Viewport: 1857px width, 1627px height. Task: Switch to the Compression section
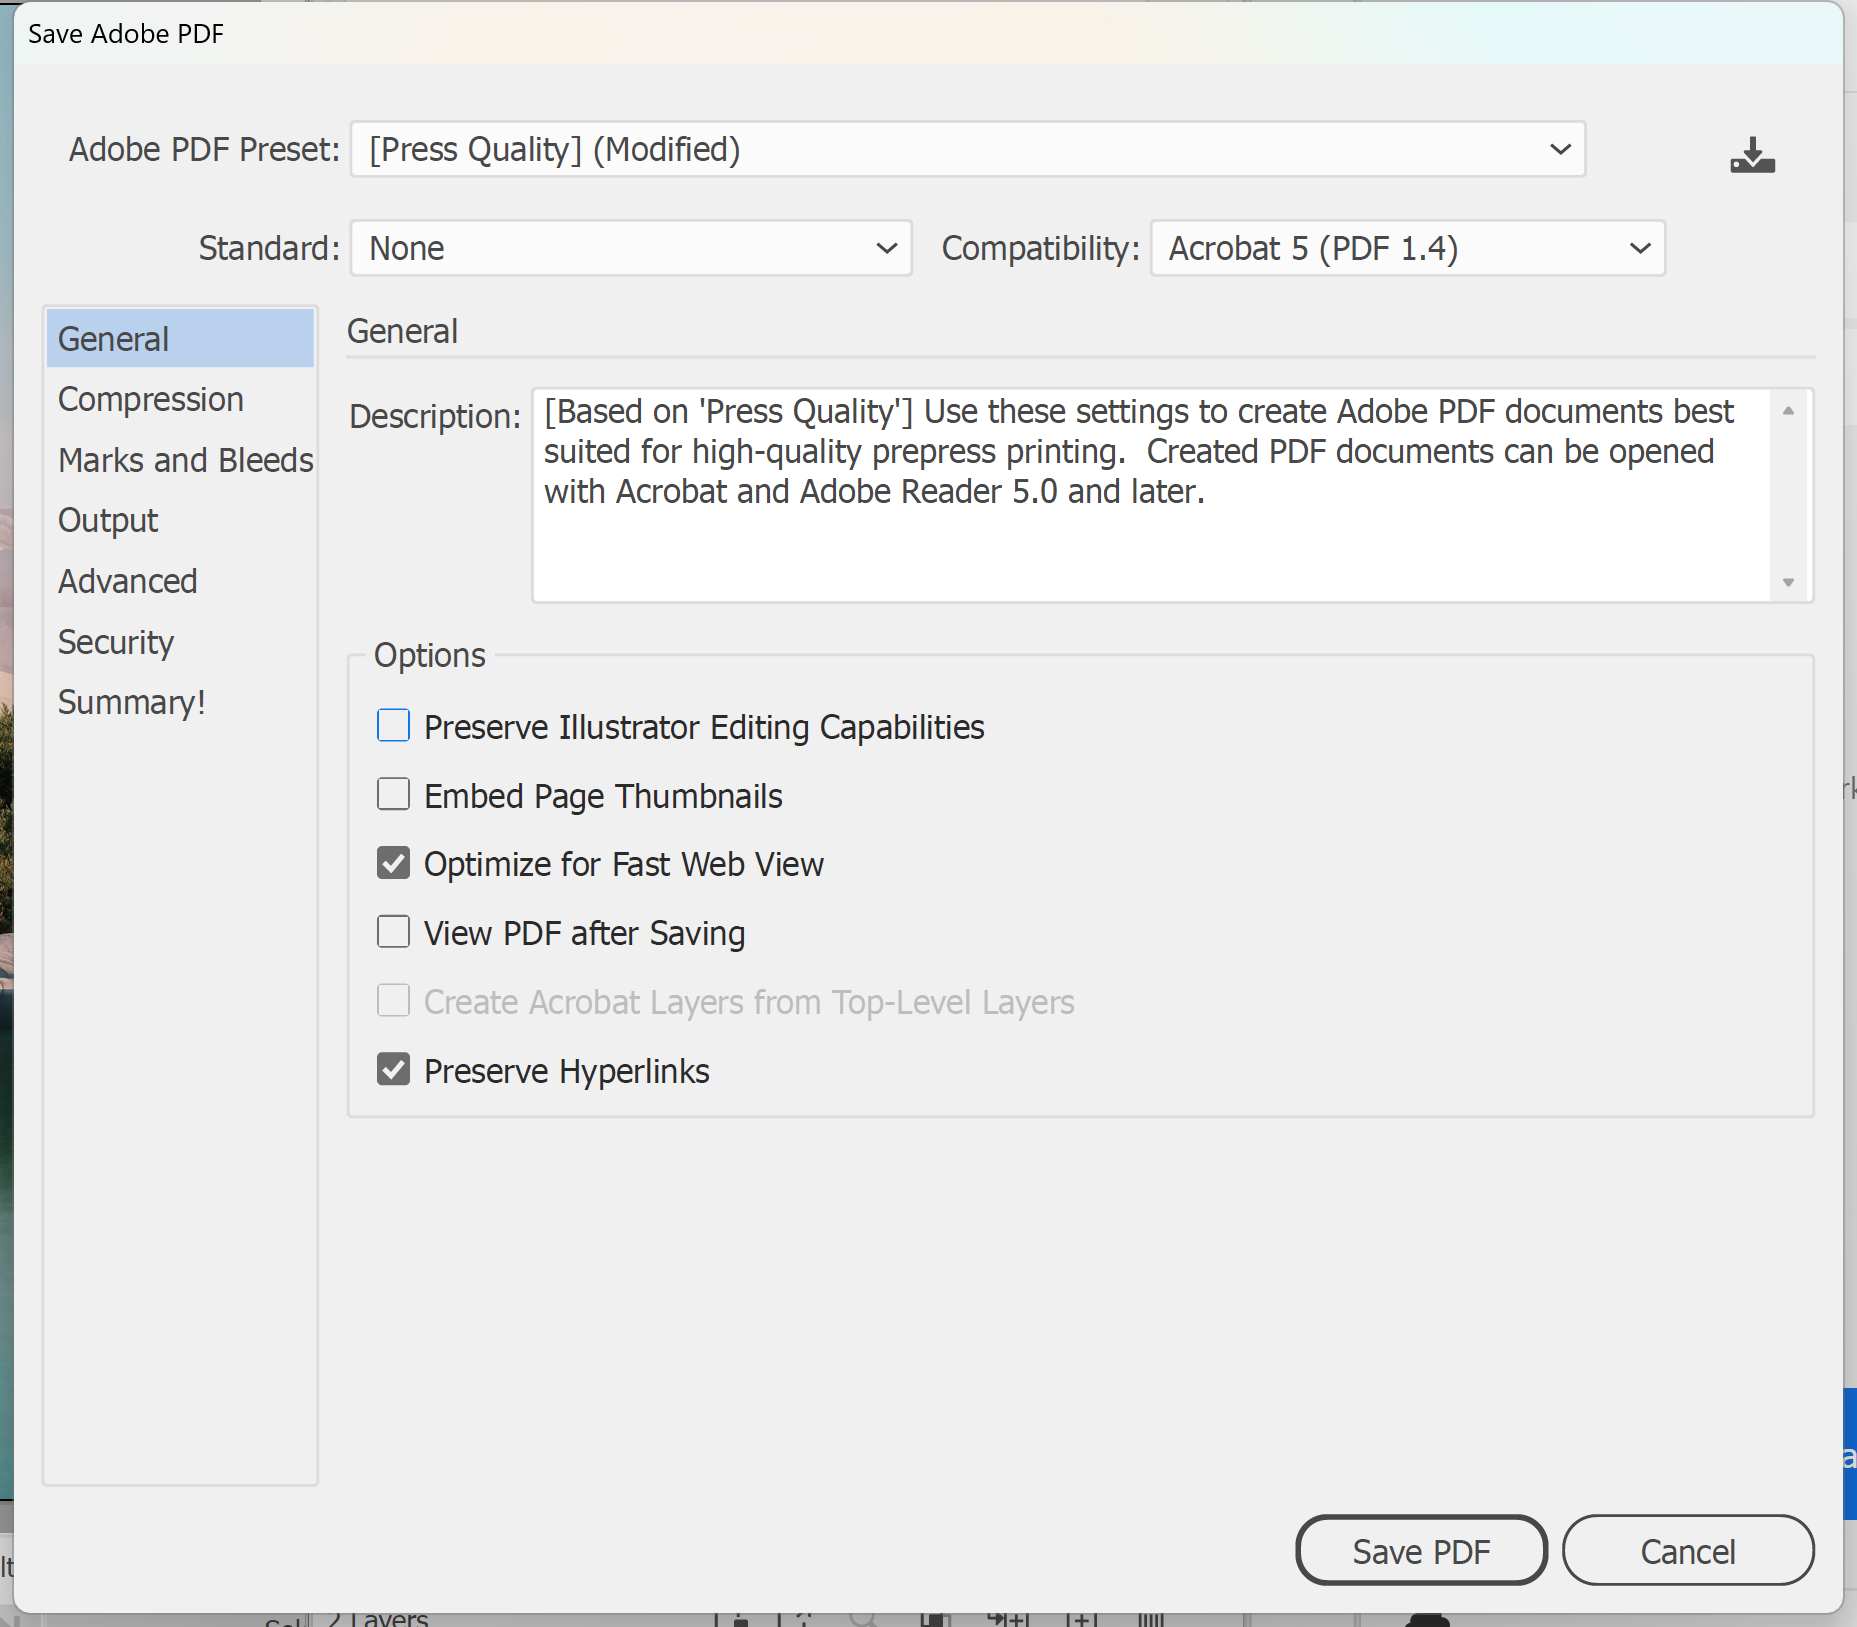point(180,399)
